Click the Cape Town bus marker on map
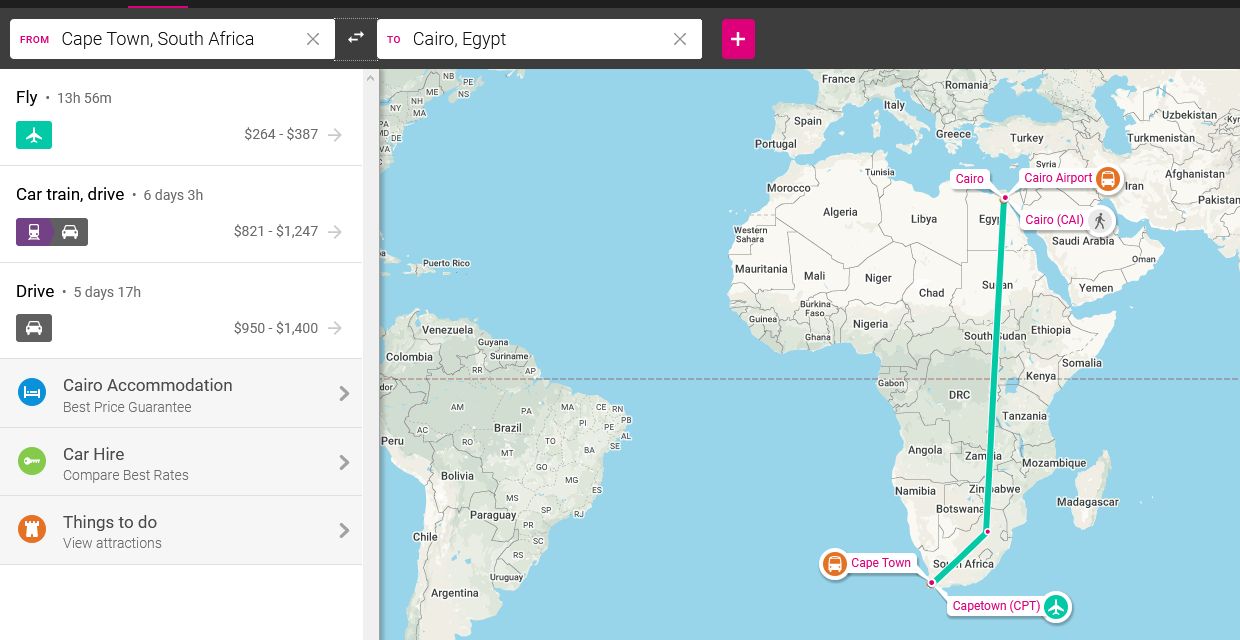The width and height of the screenshot is (1240, 640). (x=834, y=564)
